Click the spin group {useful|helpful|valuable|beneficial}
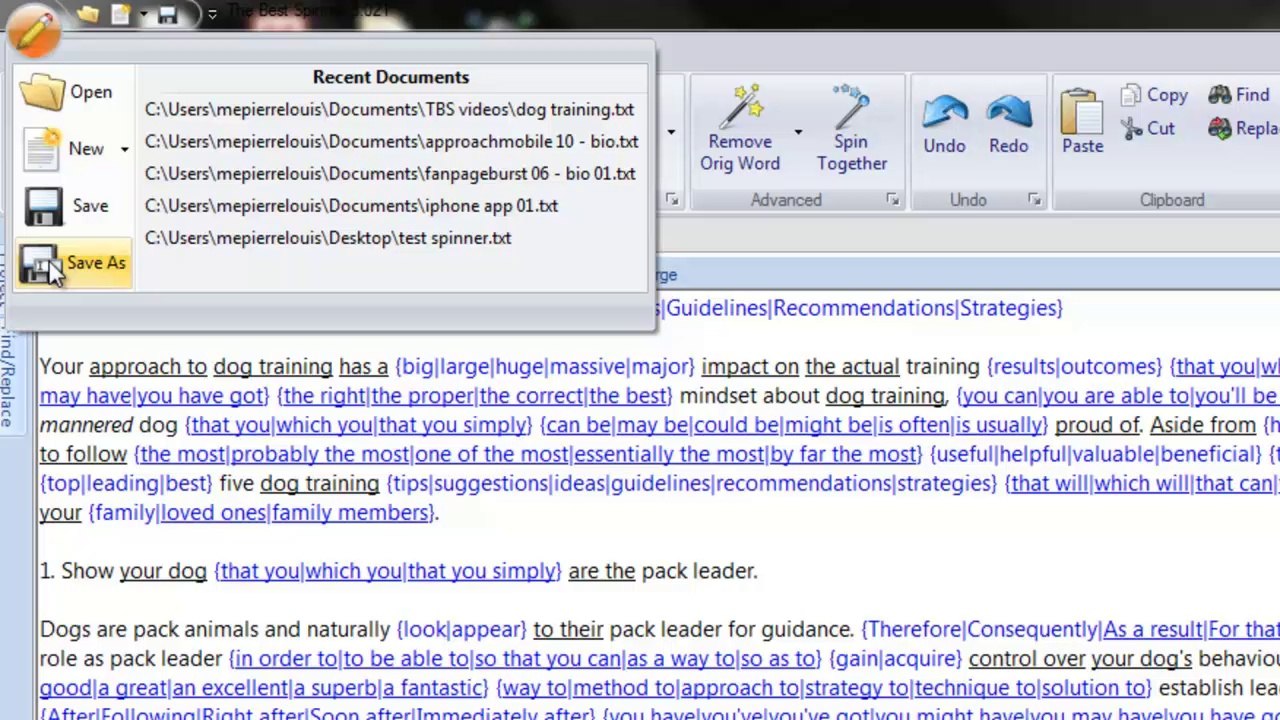Screen dimensions: 1280x720 coord(1096,455)
